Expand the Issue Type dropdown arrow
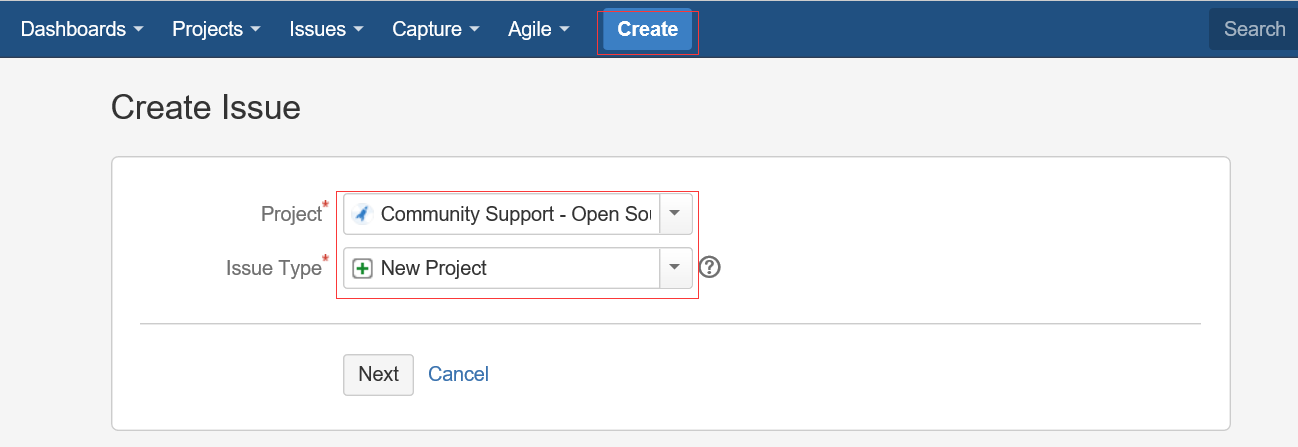Screen dimensions: 1298x447 tap(675, 267)
